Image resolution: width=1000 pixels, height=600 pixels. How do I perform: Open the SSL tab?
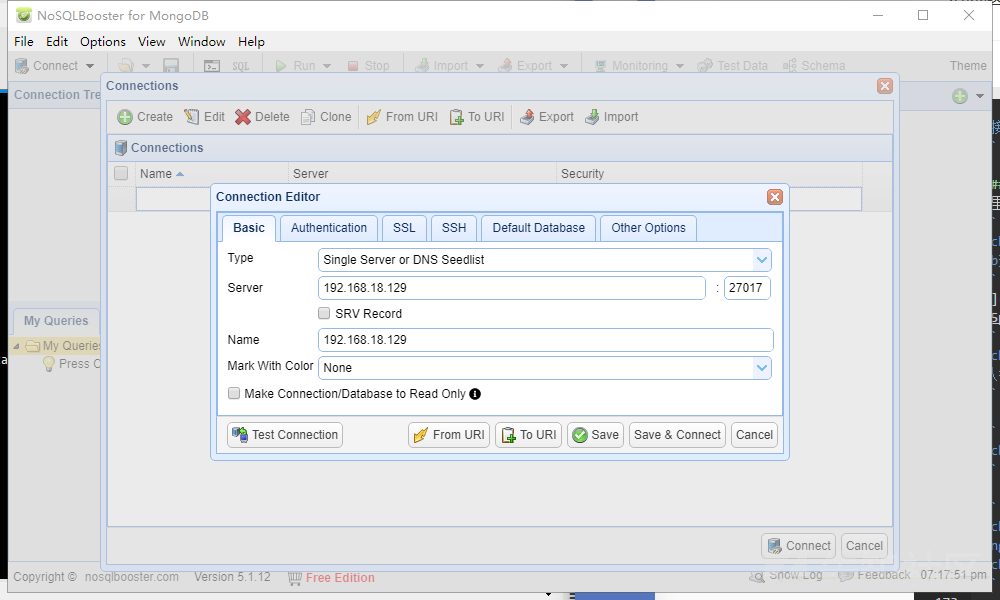(x=404, y=228)
